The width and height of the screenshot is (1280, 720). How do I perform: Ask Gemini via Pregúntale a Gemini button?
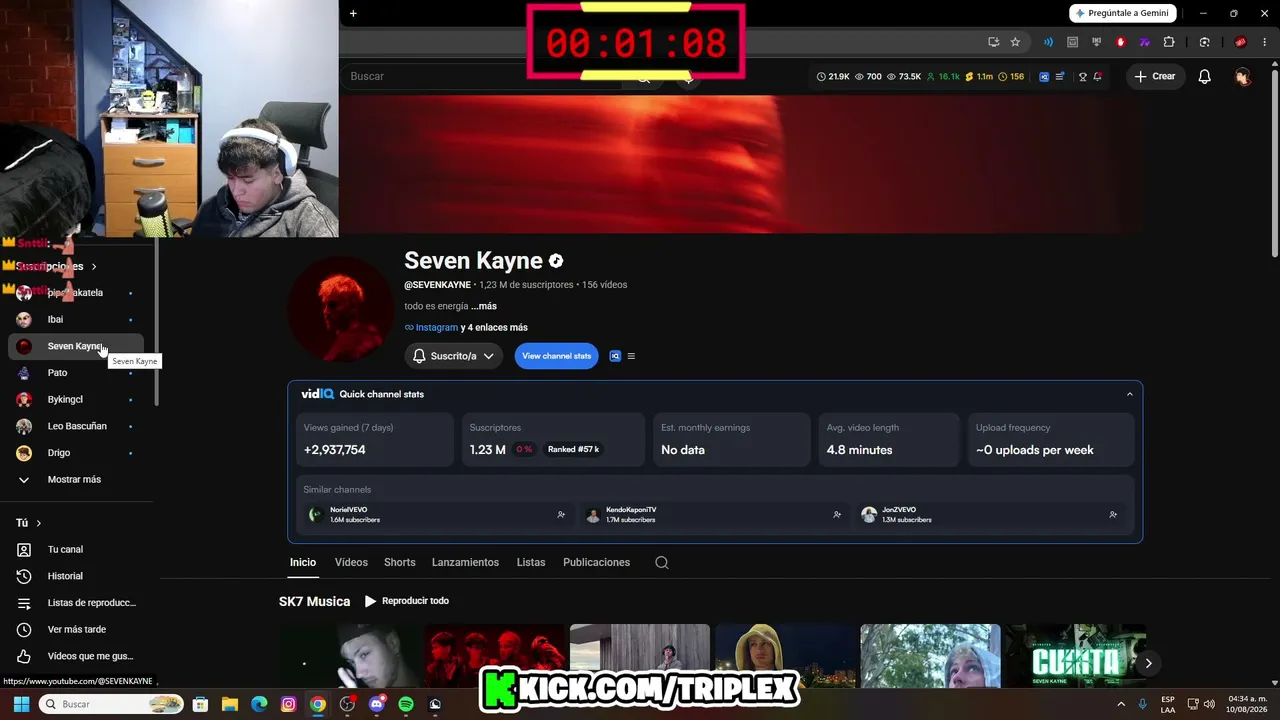tap(1123, 13)
